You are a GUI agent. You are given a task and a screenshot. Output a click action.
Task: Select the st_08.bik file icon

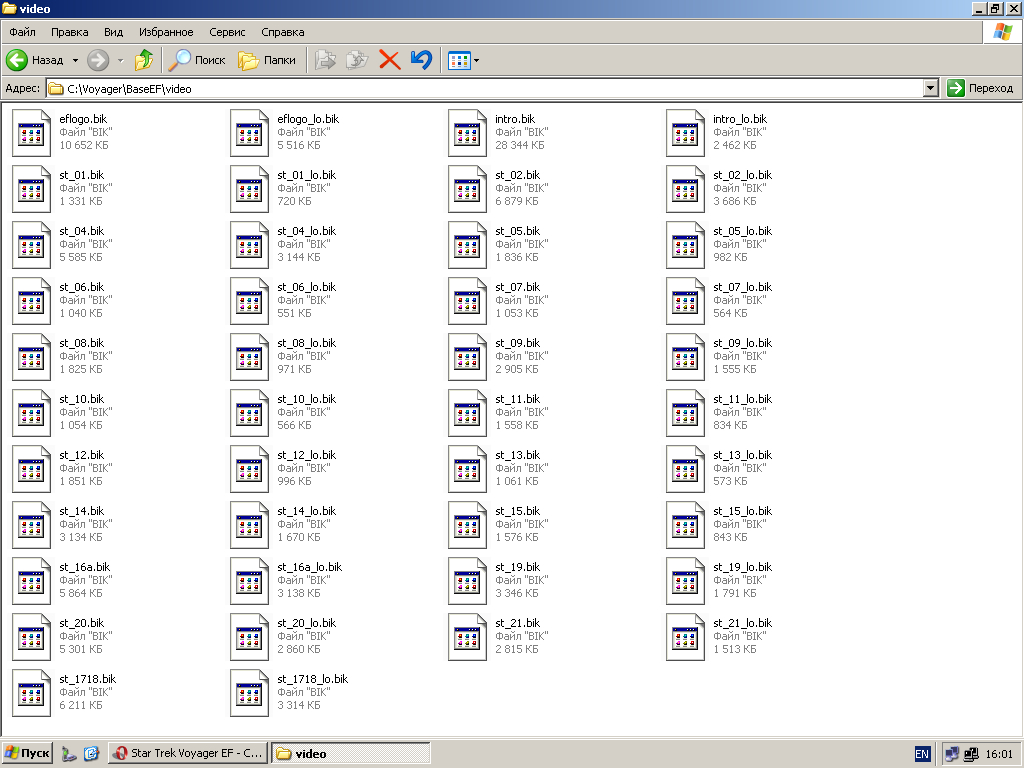tap(31, 358)
